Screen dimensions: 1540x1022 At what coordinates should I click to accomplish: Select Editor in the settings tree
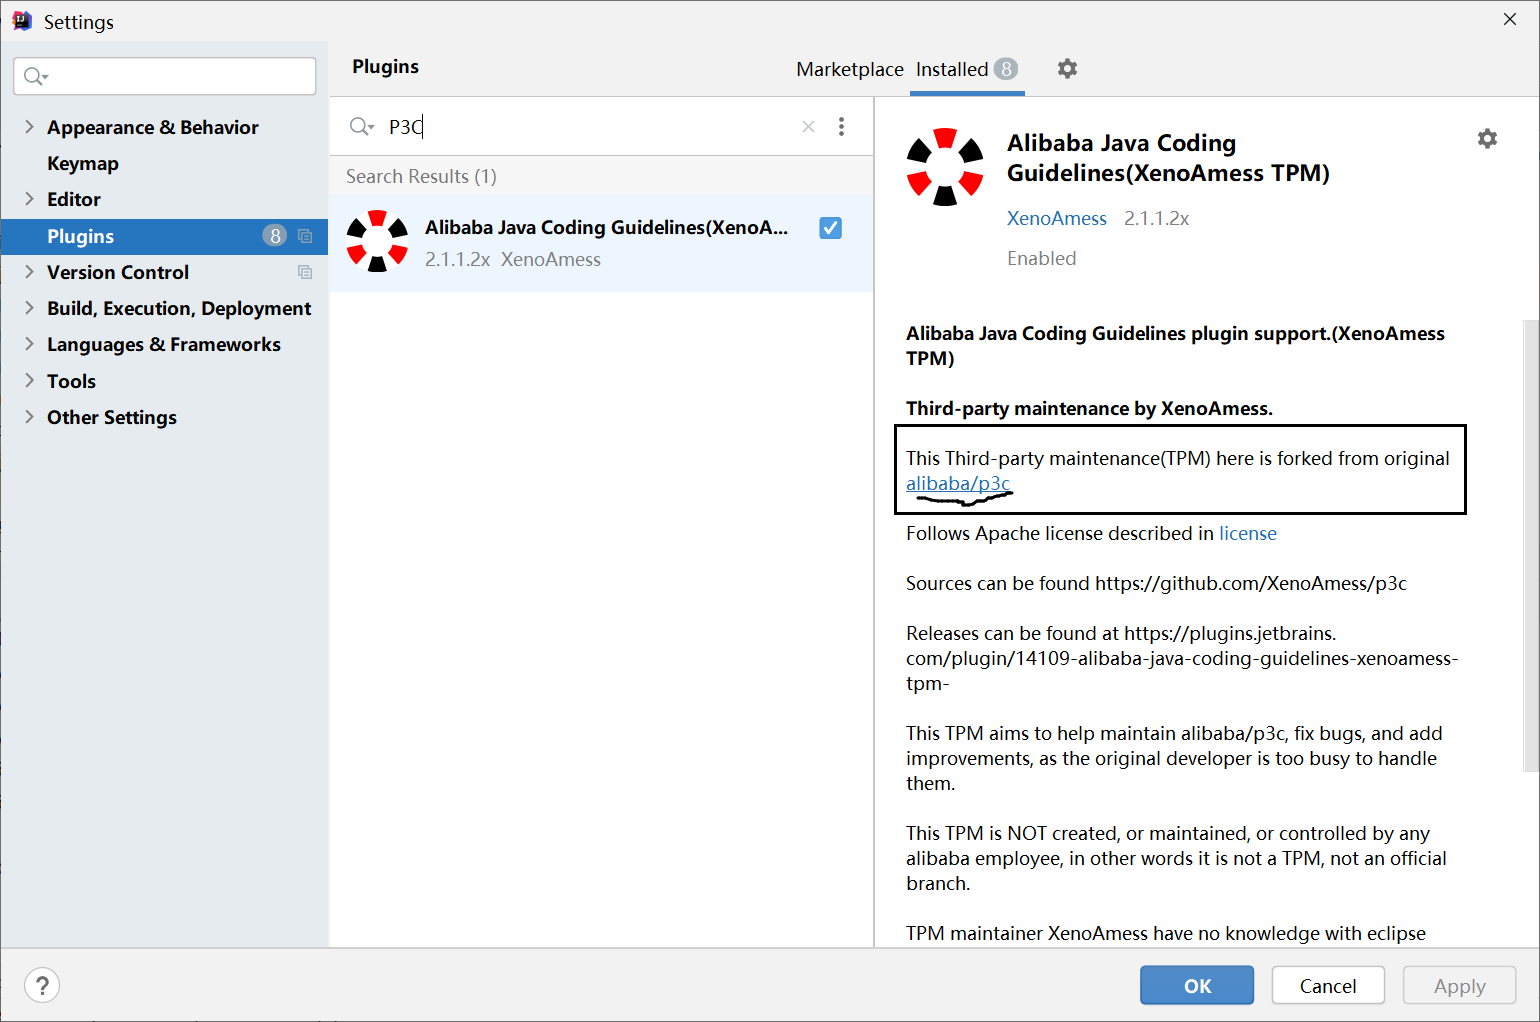(x=74, y=199)
